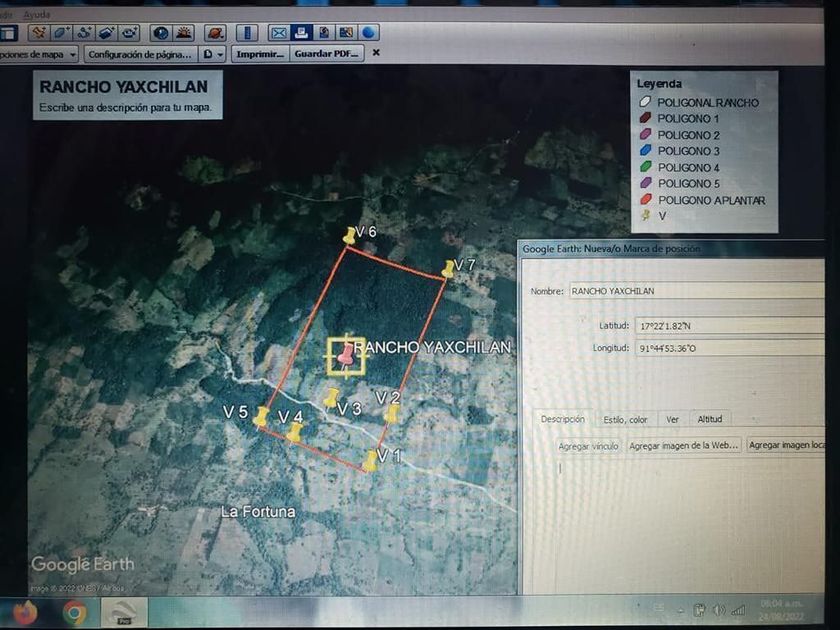Click the add placemark toolbar icon
Viewport: 840px width, 630px height.
point(38,33)
